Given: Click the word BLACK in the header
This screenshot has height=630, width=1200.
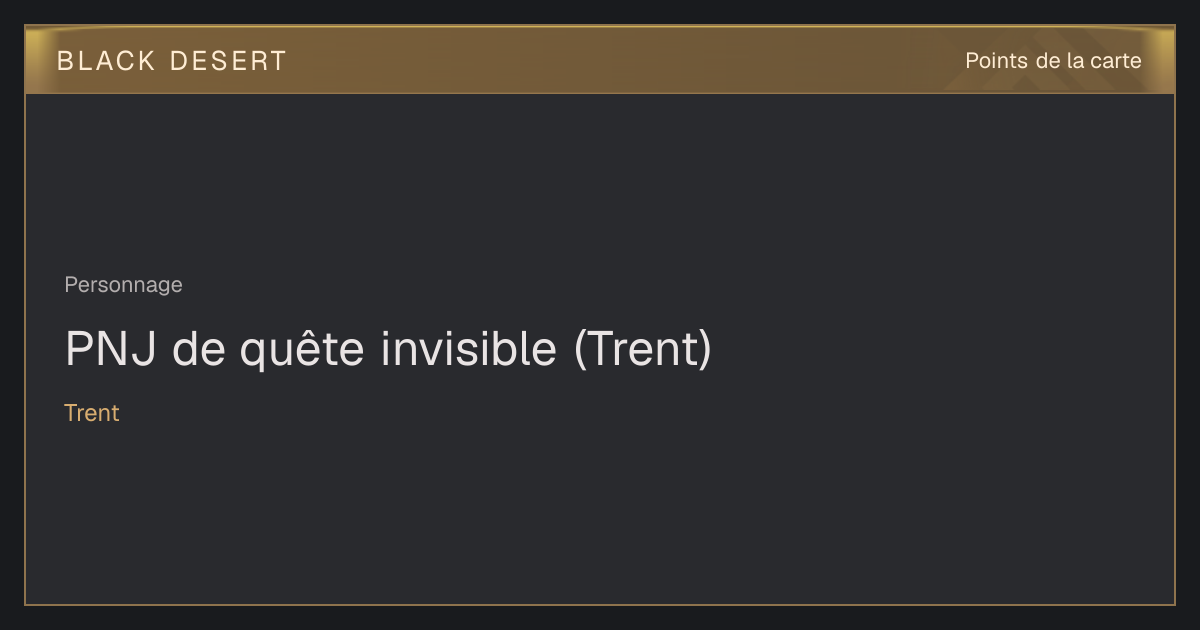Looking at the screenshot, I should pyautogui.click(x=106, y=61).
